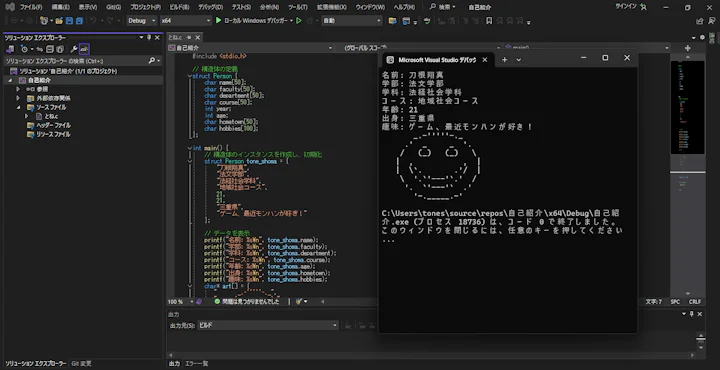Click the Solution Explorer search field

(x=83, y=61)
